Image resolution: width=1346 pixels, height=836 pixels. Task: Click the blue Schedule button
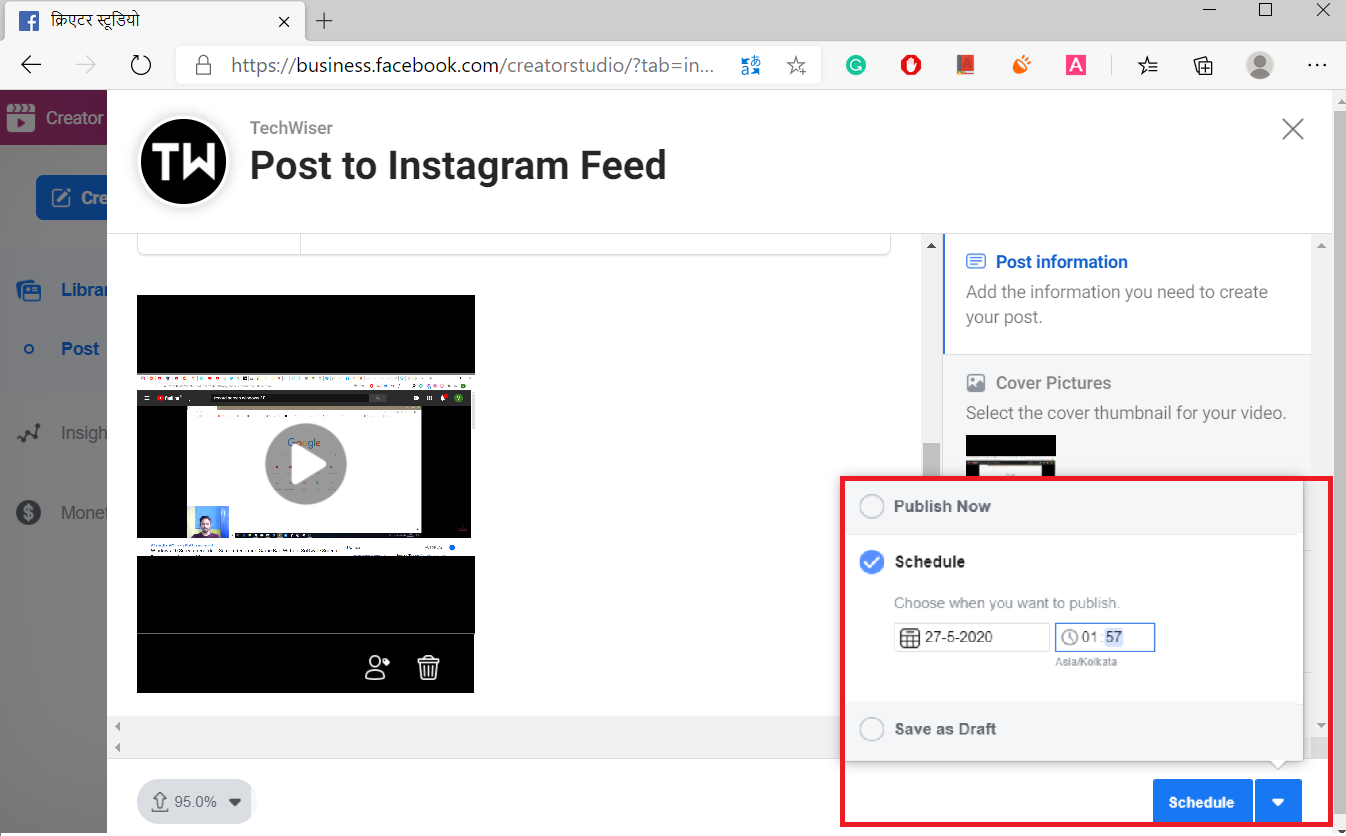pos(1202,801)
